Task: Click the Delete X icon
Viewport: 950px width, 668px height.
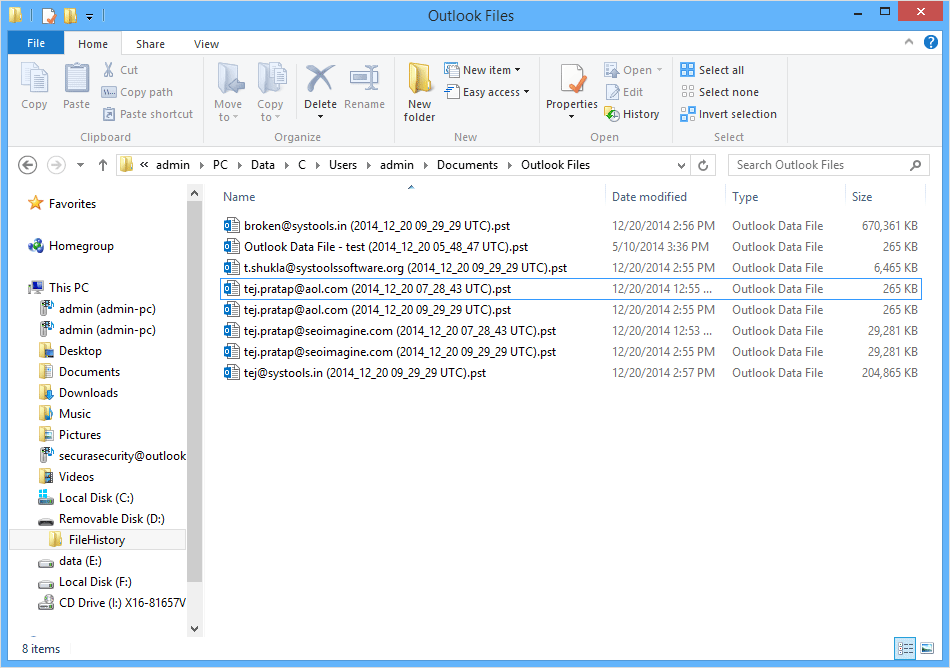Action: click(320, 80)
